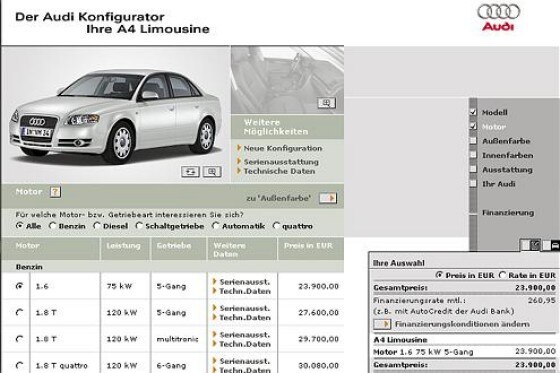This screenshot has width=560, height=373.
Task: Start a Neue Konfiguration
Action: 282,148
